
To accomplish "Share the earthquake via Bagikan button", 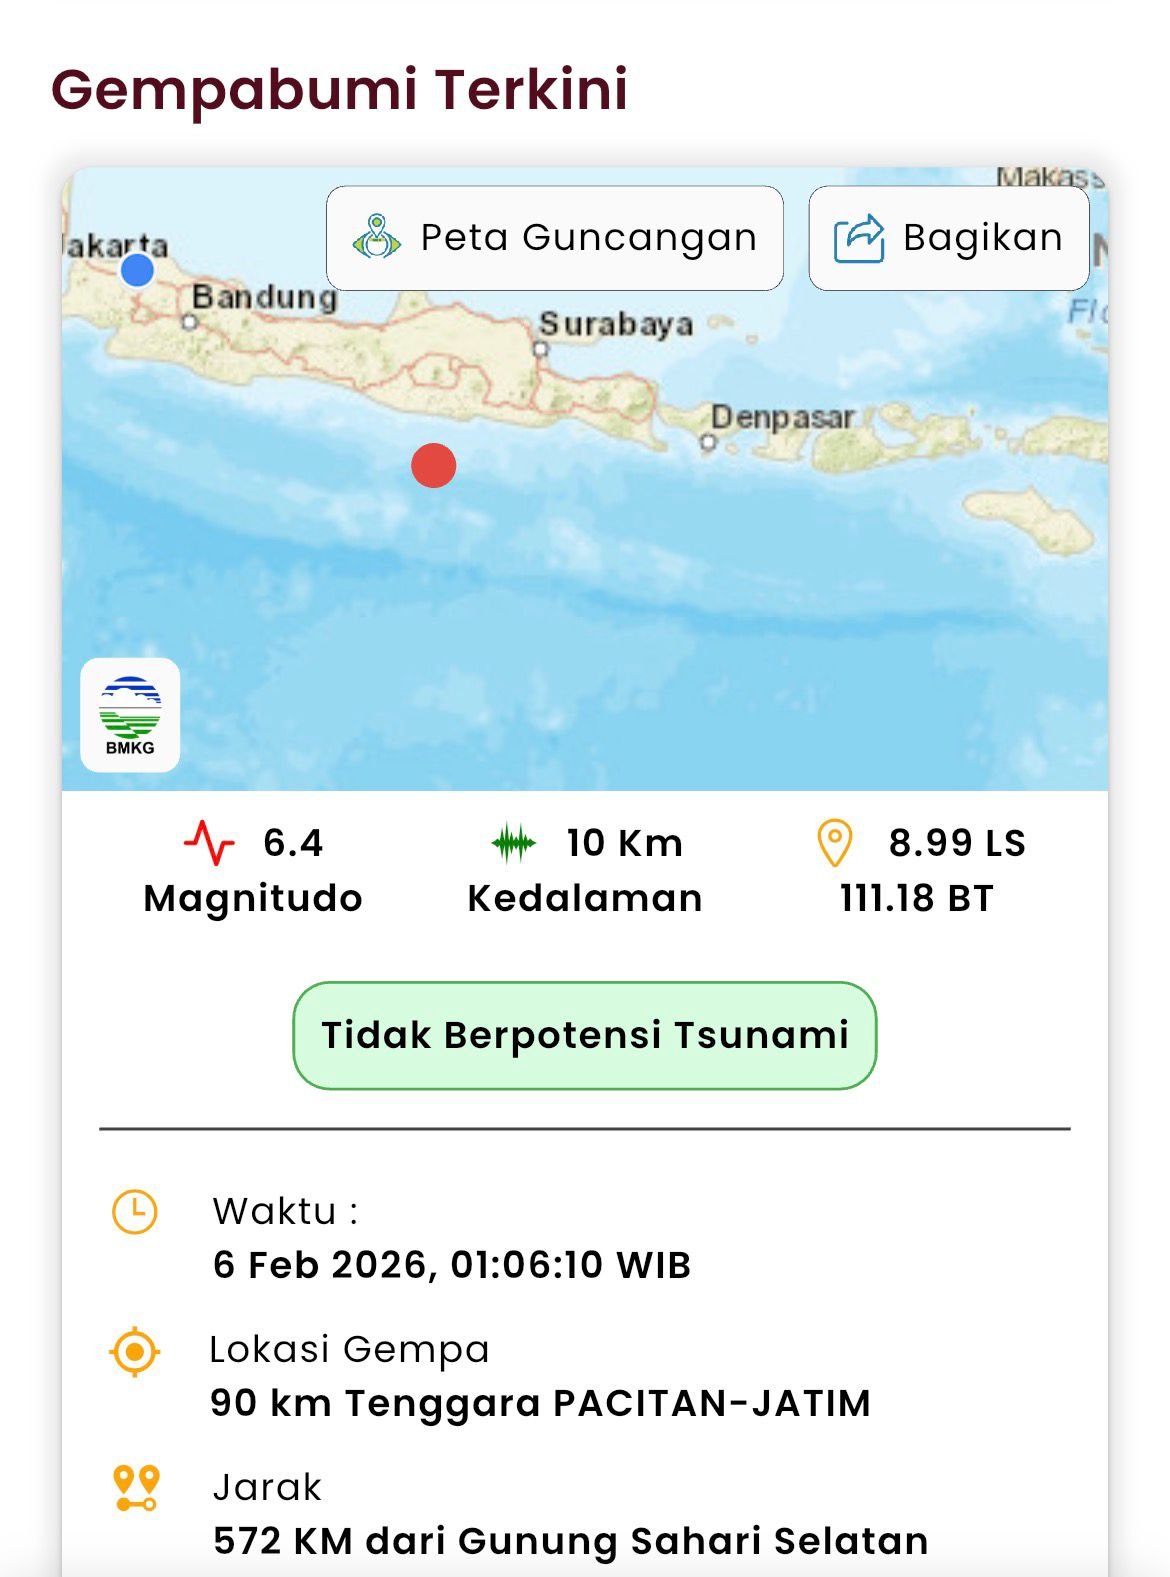I will pyautogui.click(x=948, y=238).
